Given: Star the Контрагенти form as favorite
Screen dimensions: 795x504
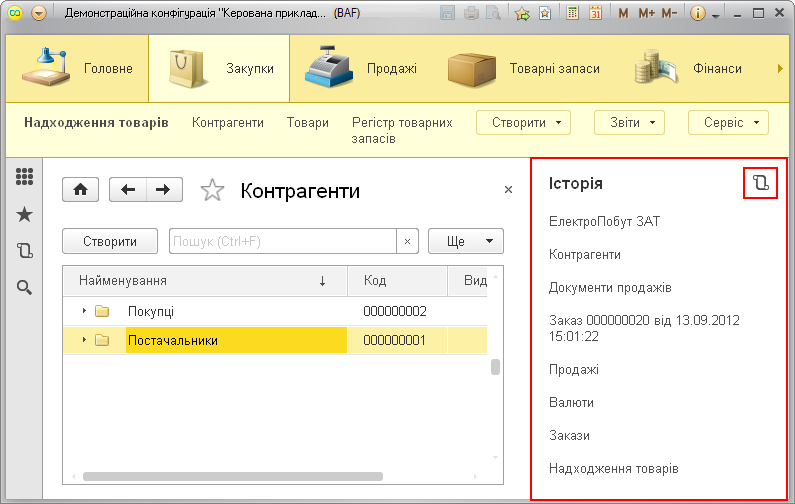Looking at the screenshot, I should (212, 191).
